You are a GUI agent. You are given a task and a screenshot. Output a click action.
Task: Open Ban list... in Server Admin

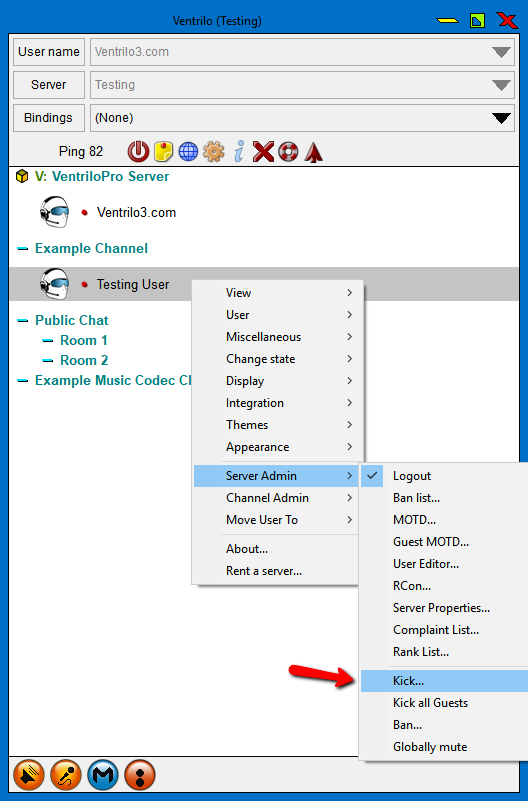[444, 498]
